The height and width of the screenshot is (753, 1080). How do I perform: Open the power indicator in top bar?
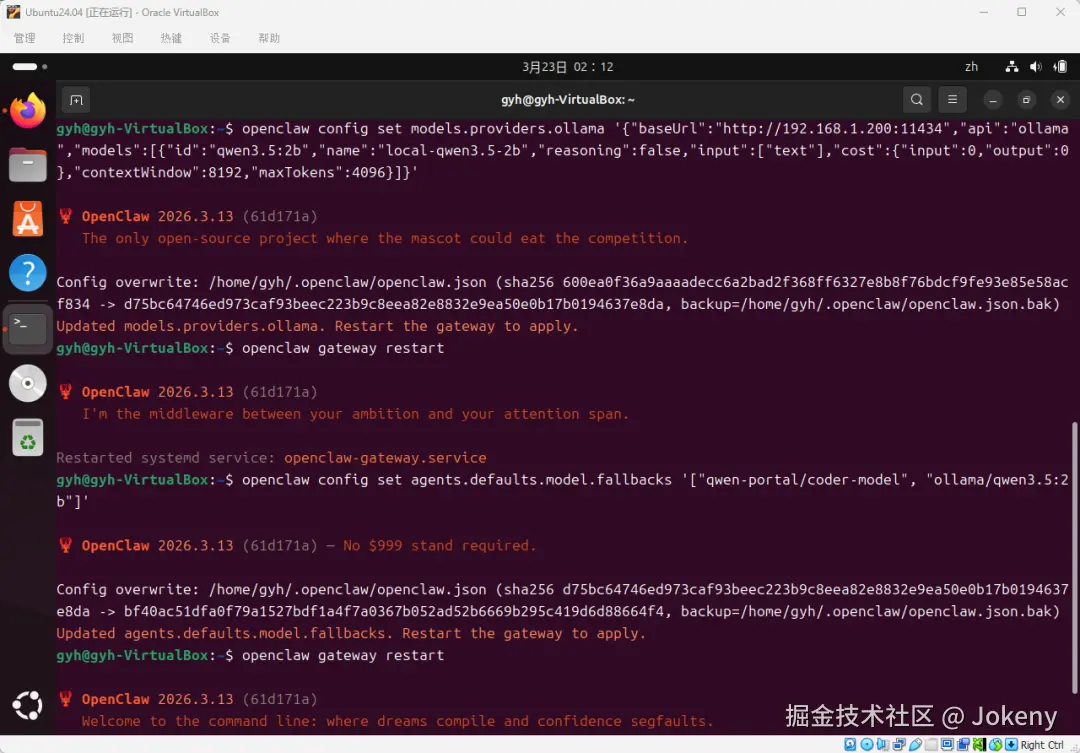tap(1060, 67)
